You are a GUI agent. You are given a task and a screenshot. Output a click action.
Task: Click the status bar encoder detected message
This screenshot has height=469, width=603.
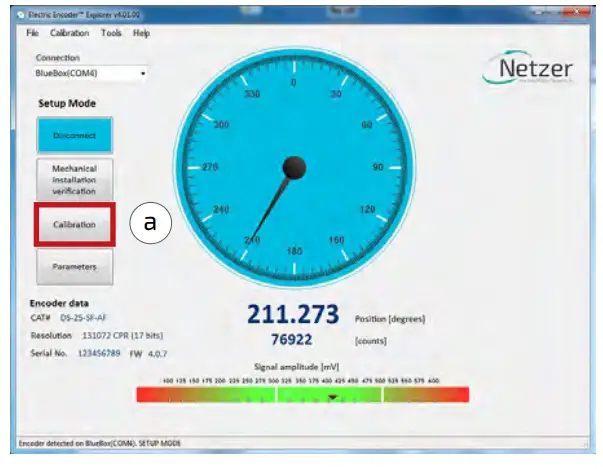[x=100, y=443]
